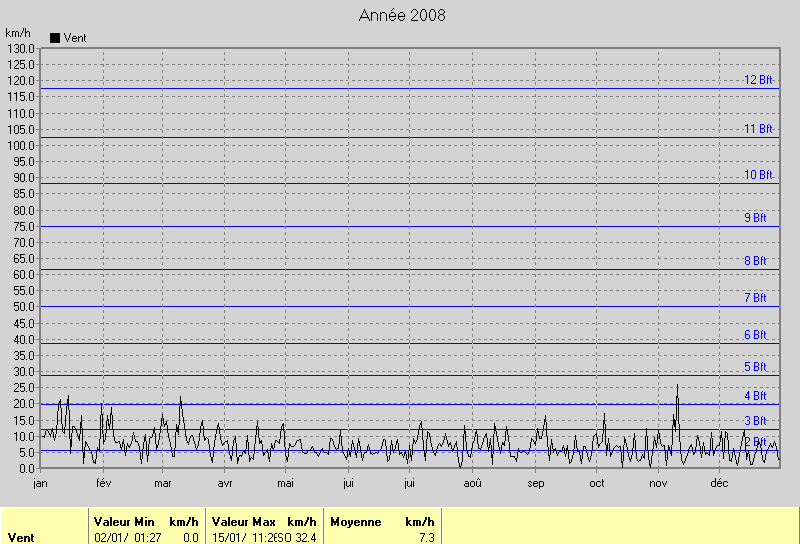The image size is (800, 544).
Task: Click the Valeur Max column header
Action: tap(243, 522)
